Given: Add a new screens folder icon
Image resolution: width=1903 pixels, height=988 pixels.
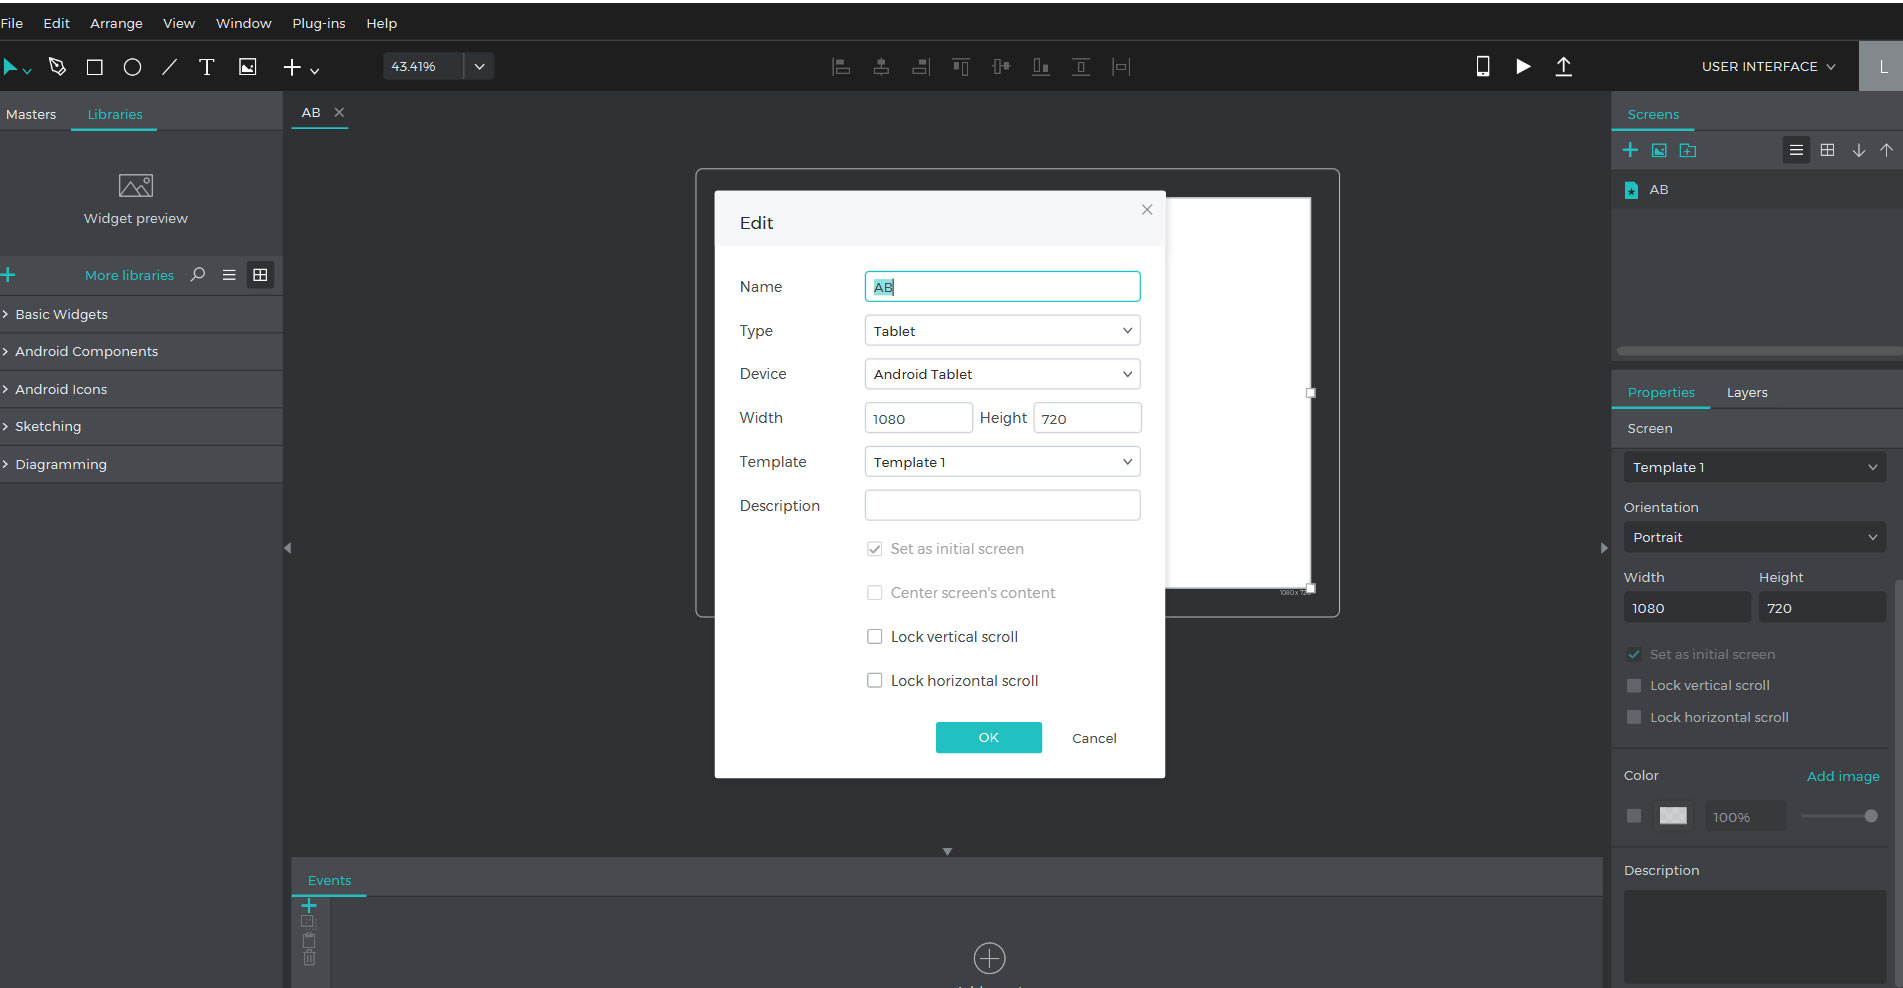Looking at the screenshot, I should [1688, 150].
